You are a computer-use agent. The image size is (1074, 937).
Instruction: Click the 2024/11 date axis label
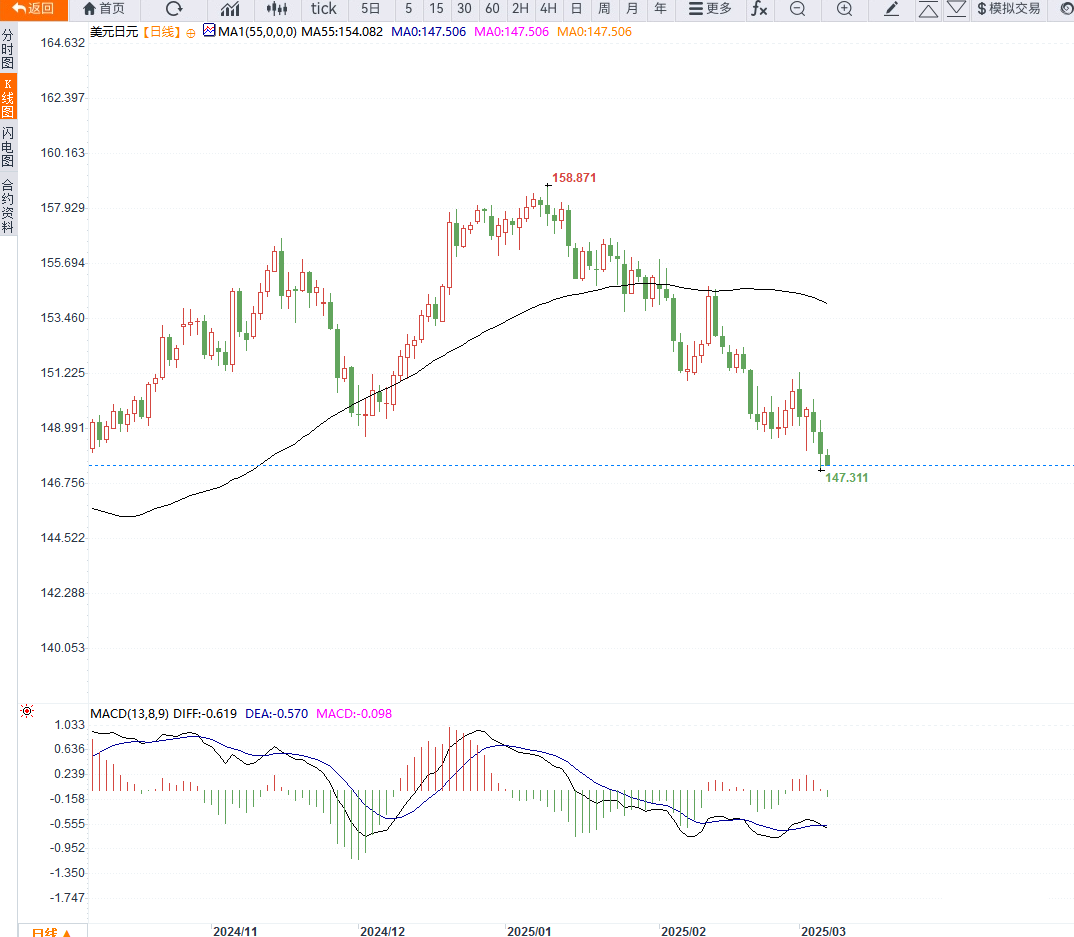point(235,932)
